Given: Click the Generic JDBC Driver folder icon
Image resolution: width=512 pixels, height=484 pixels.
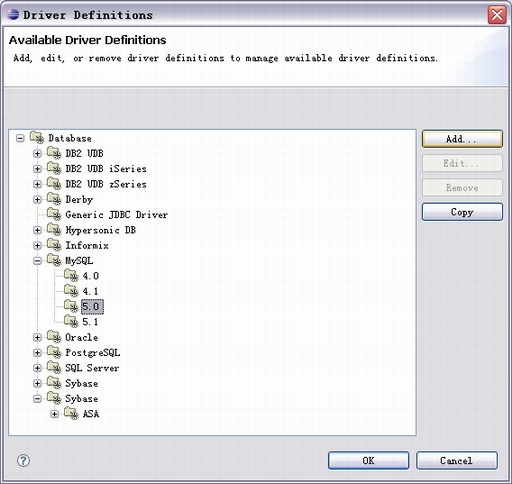Looking at the screenshot, I should (x=54, y=214).
